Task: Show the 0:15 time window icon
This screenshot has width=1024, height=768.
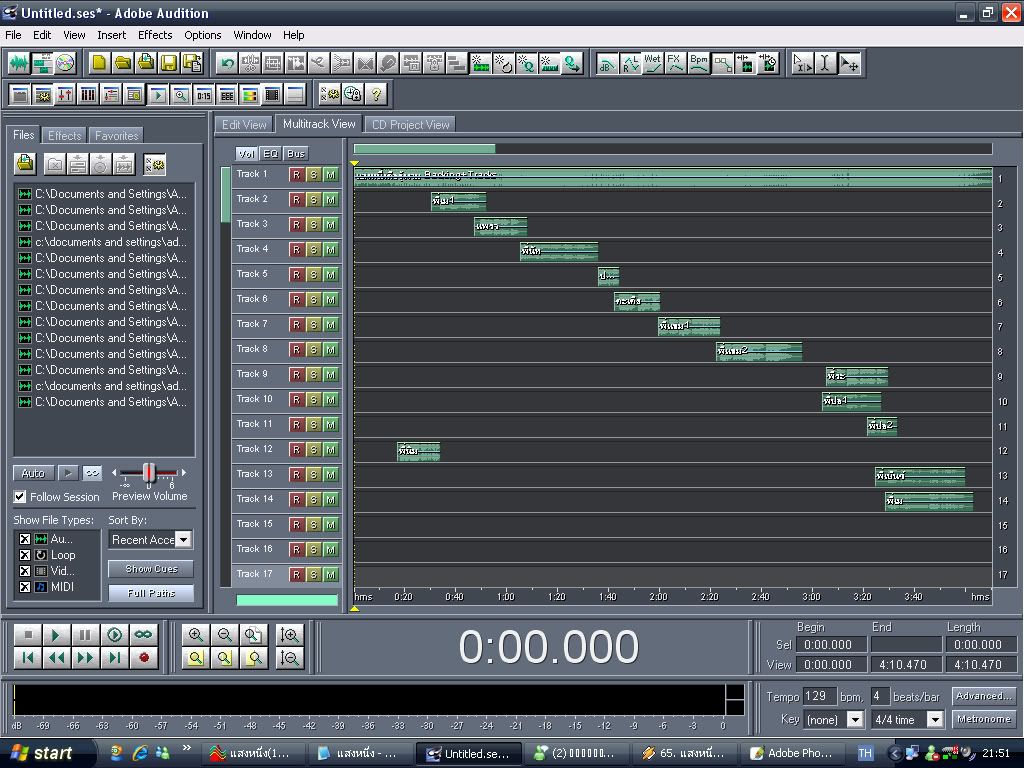Action: click(x=204, y=95)
